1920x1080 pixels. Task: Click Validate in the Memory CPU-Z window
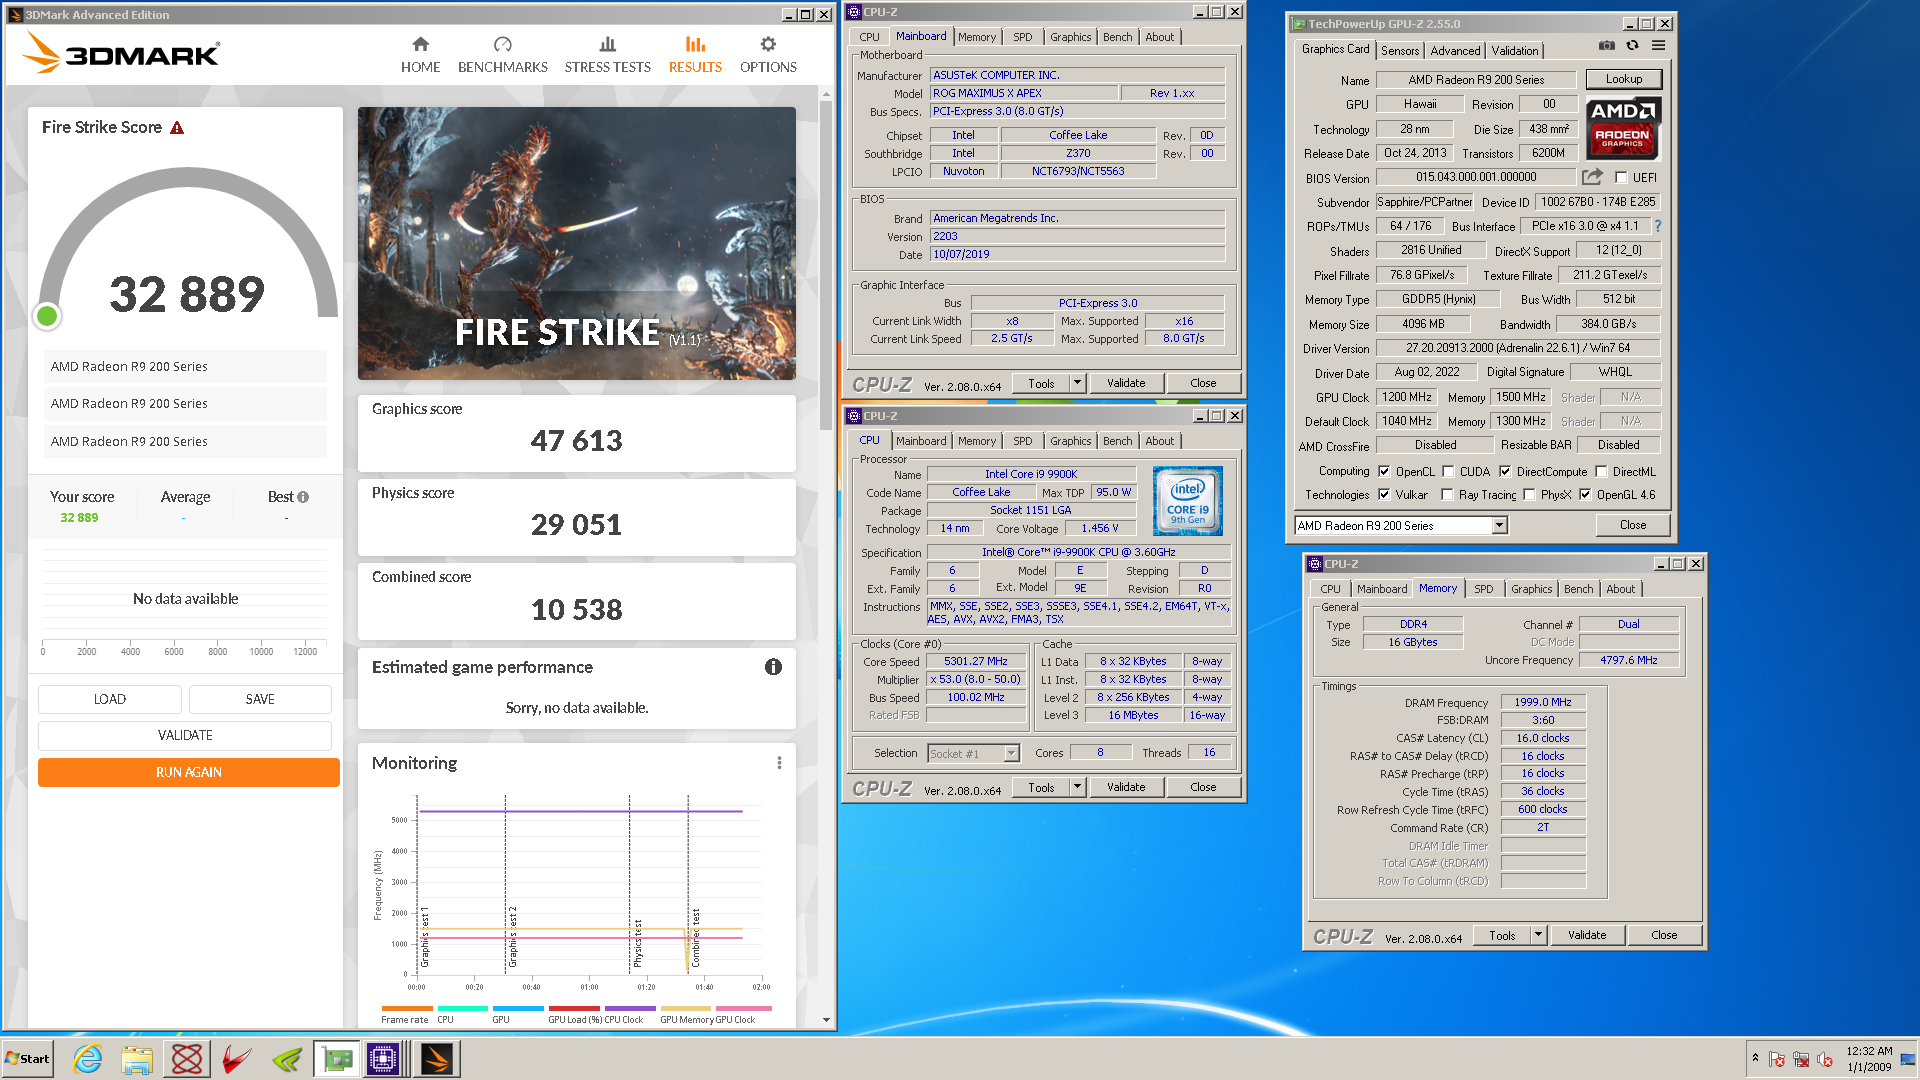(1587, 935)
